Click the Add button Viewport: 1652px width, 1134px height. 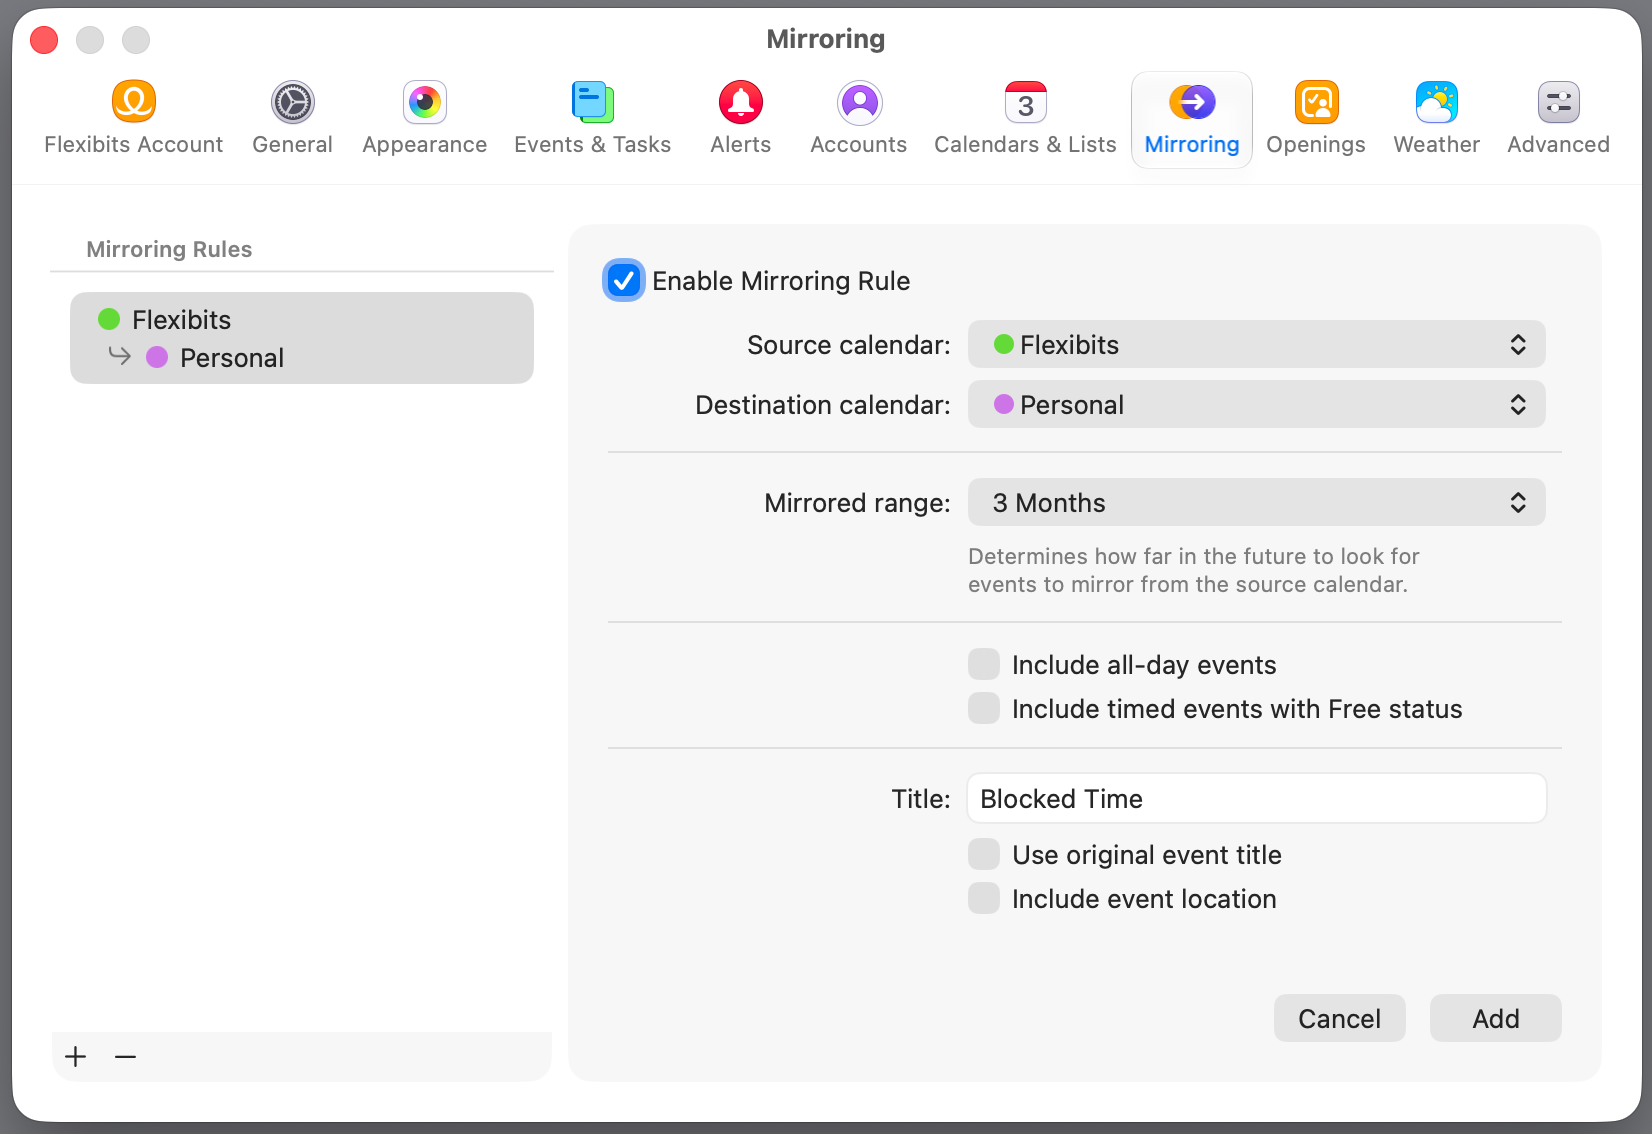click(1496, 1018)
